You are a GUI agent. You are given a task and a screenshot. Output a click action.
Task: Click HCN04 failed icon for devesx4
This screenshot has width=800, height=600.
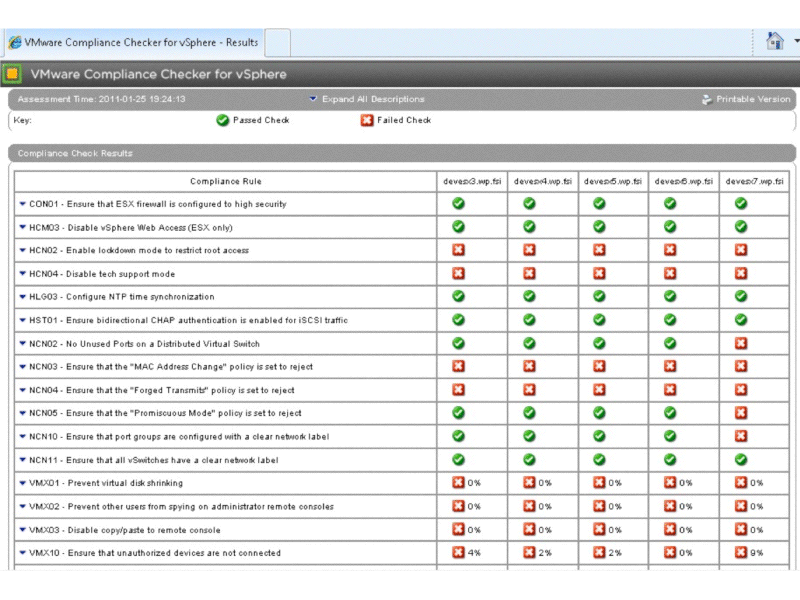click(x=530, y=273)
